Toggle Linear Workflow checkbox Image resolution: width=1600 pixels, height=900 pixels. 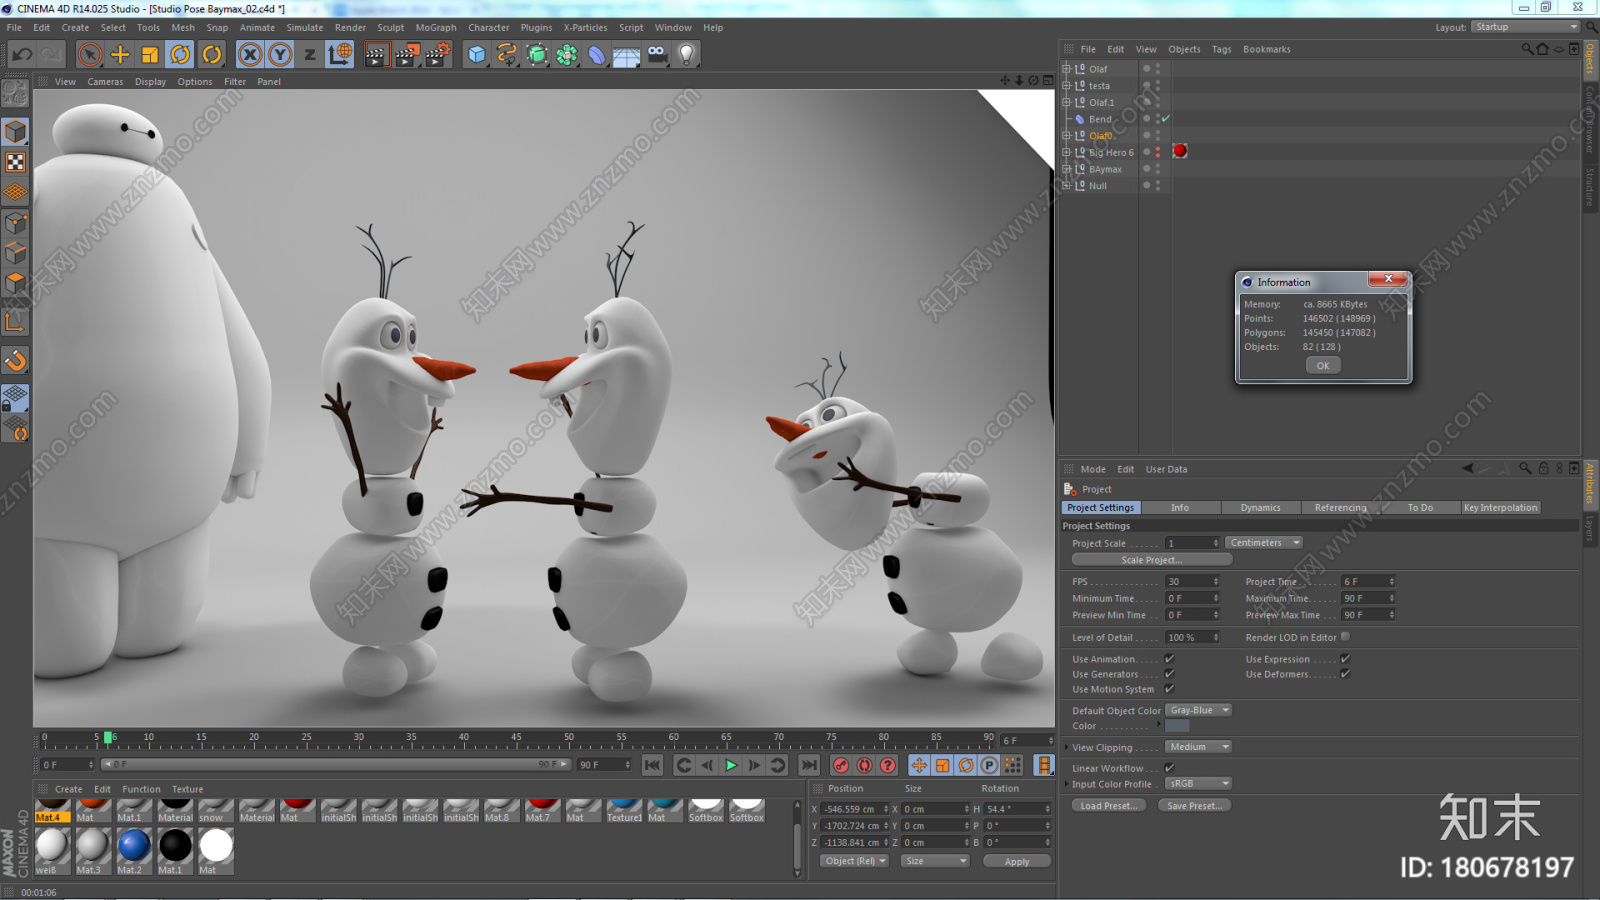point(1169,768)
